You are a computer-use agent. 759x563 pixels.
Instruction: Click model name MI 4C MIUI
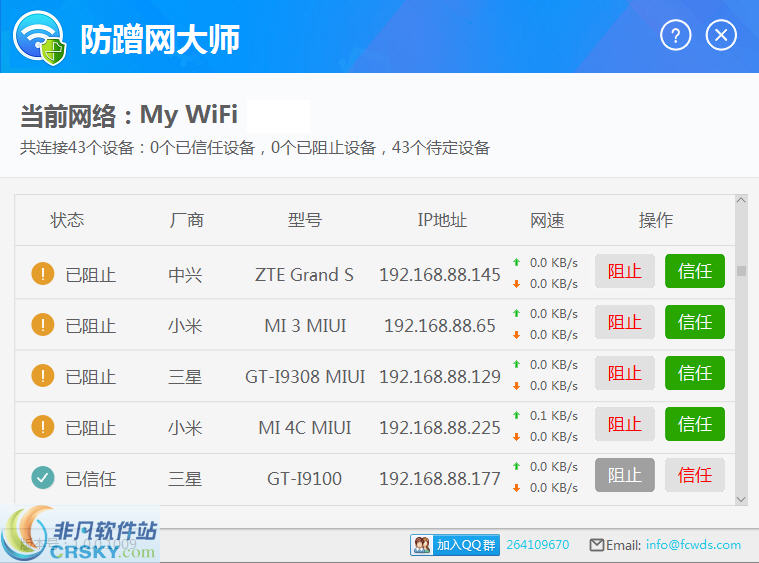click(x=304, y=428)
